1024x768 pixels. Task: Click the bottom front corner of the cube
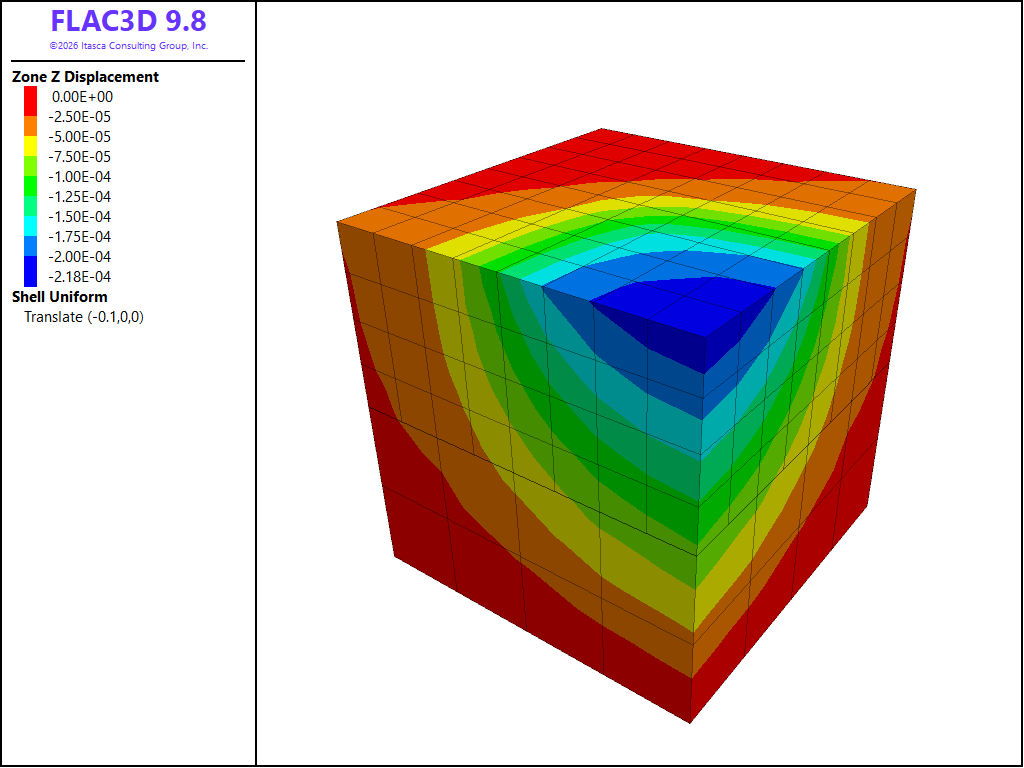coord(690,722)
